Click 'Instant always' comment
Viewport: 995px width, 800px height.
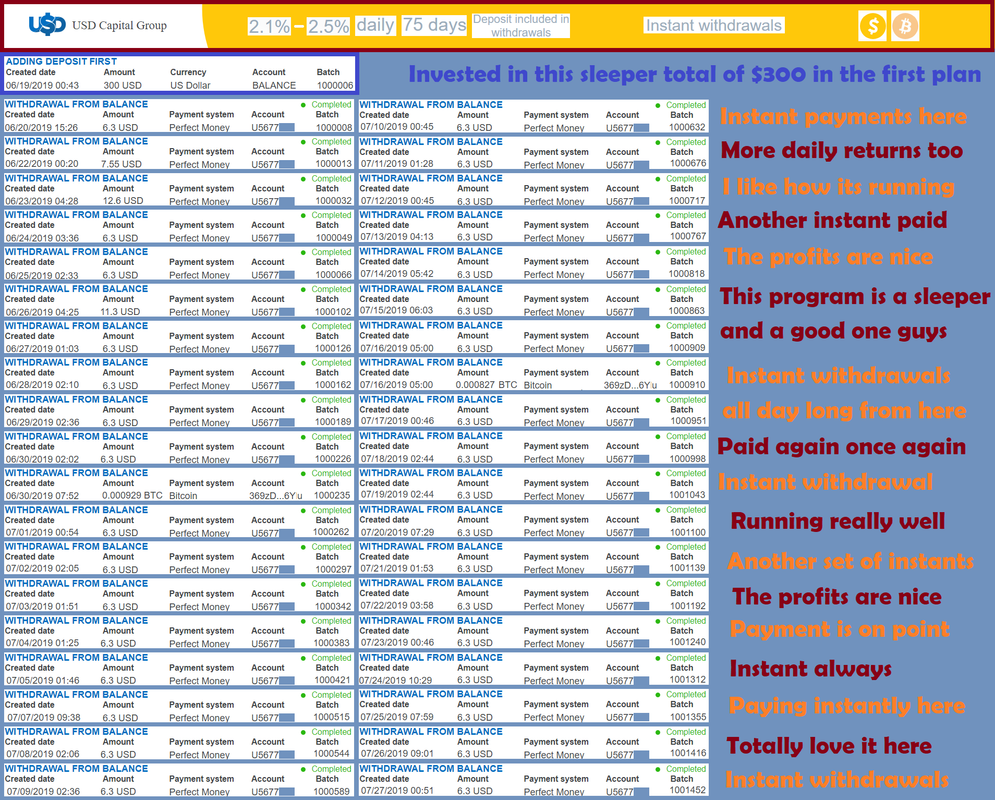(x=810, y=668)
